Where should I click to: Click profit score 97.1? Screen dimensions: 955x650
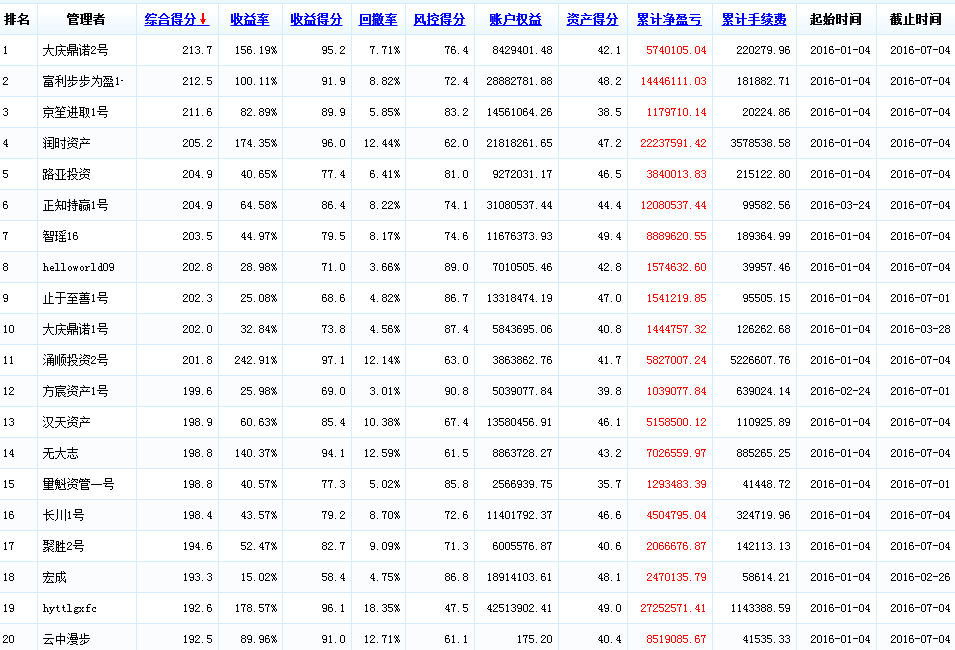point(333,360)
